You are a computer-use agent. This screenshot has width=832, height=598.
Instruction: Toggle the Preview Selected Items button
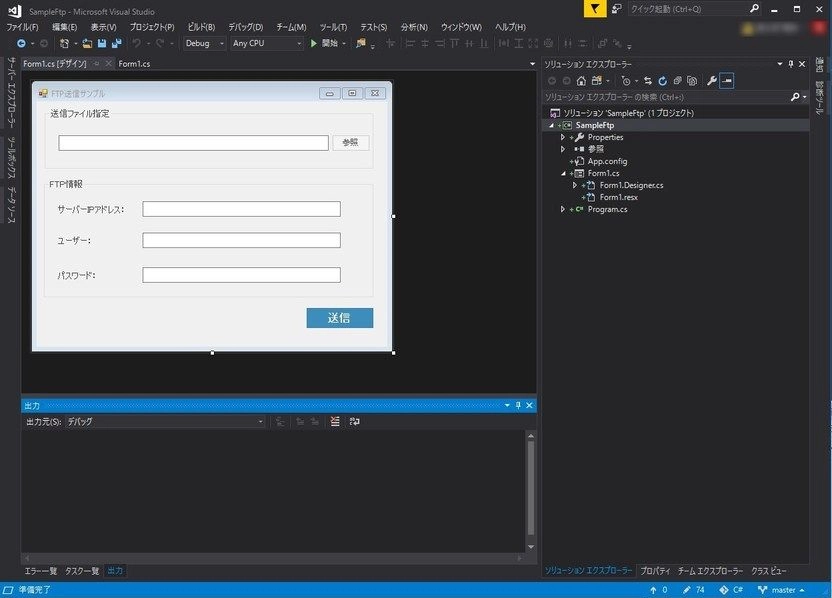tap(727, 81)
